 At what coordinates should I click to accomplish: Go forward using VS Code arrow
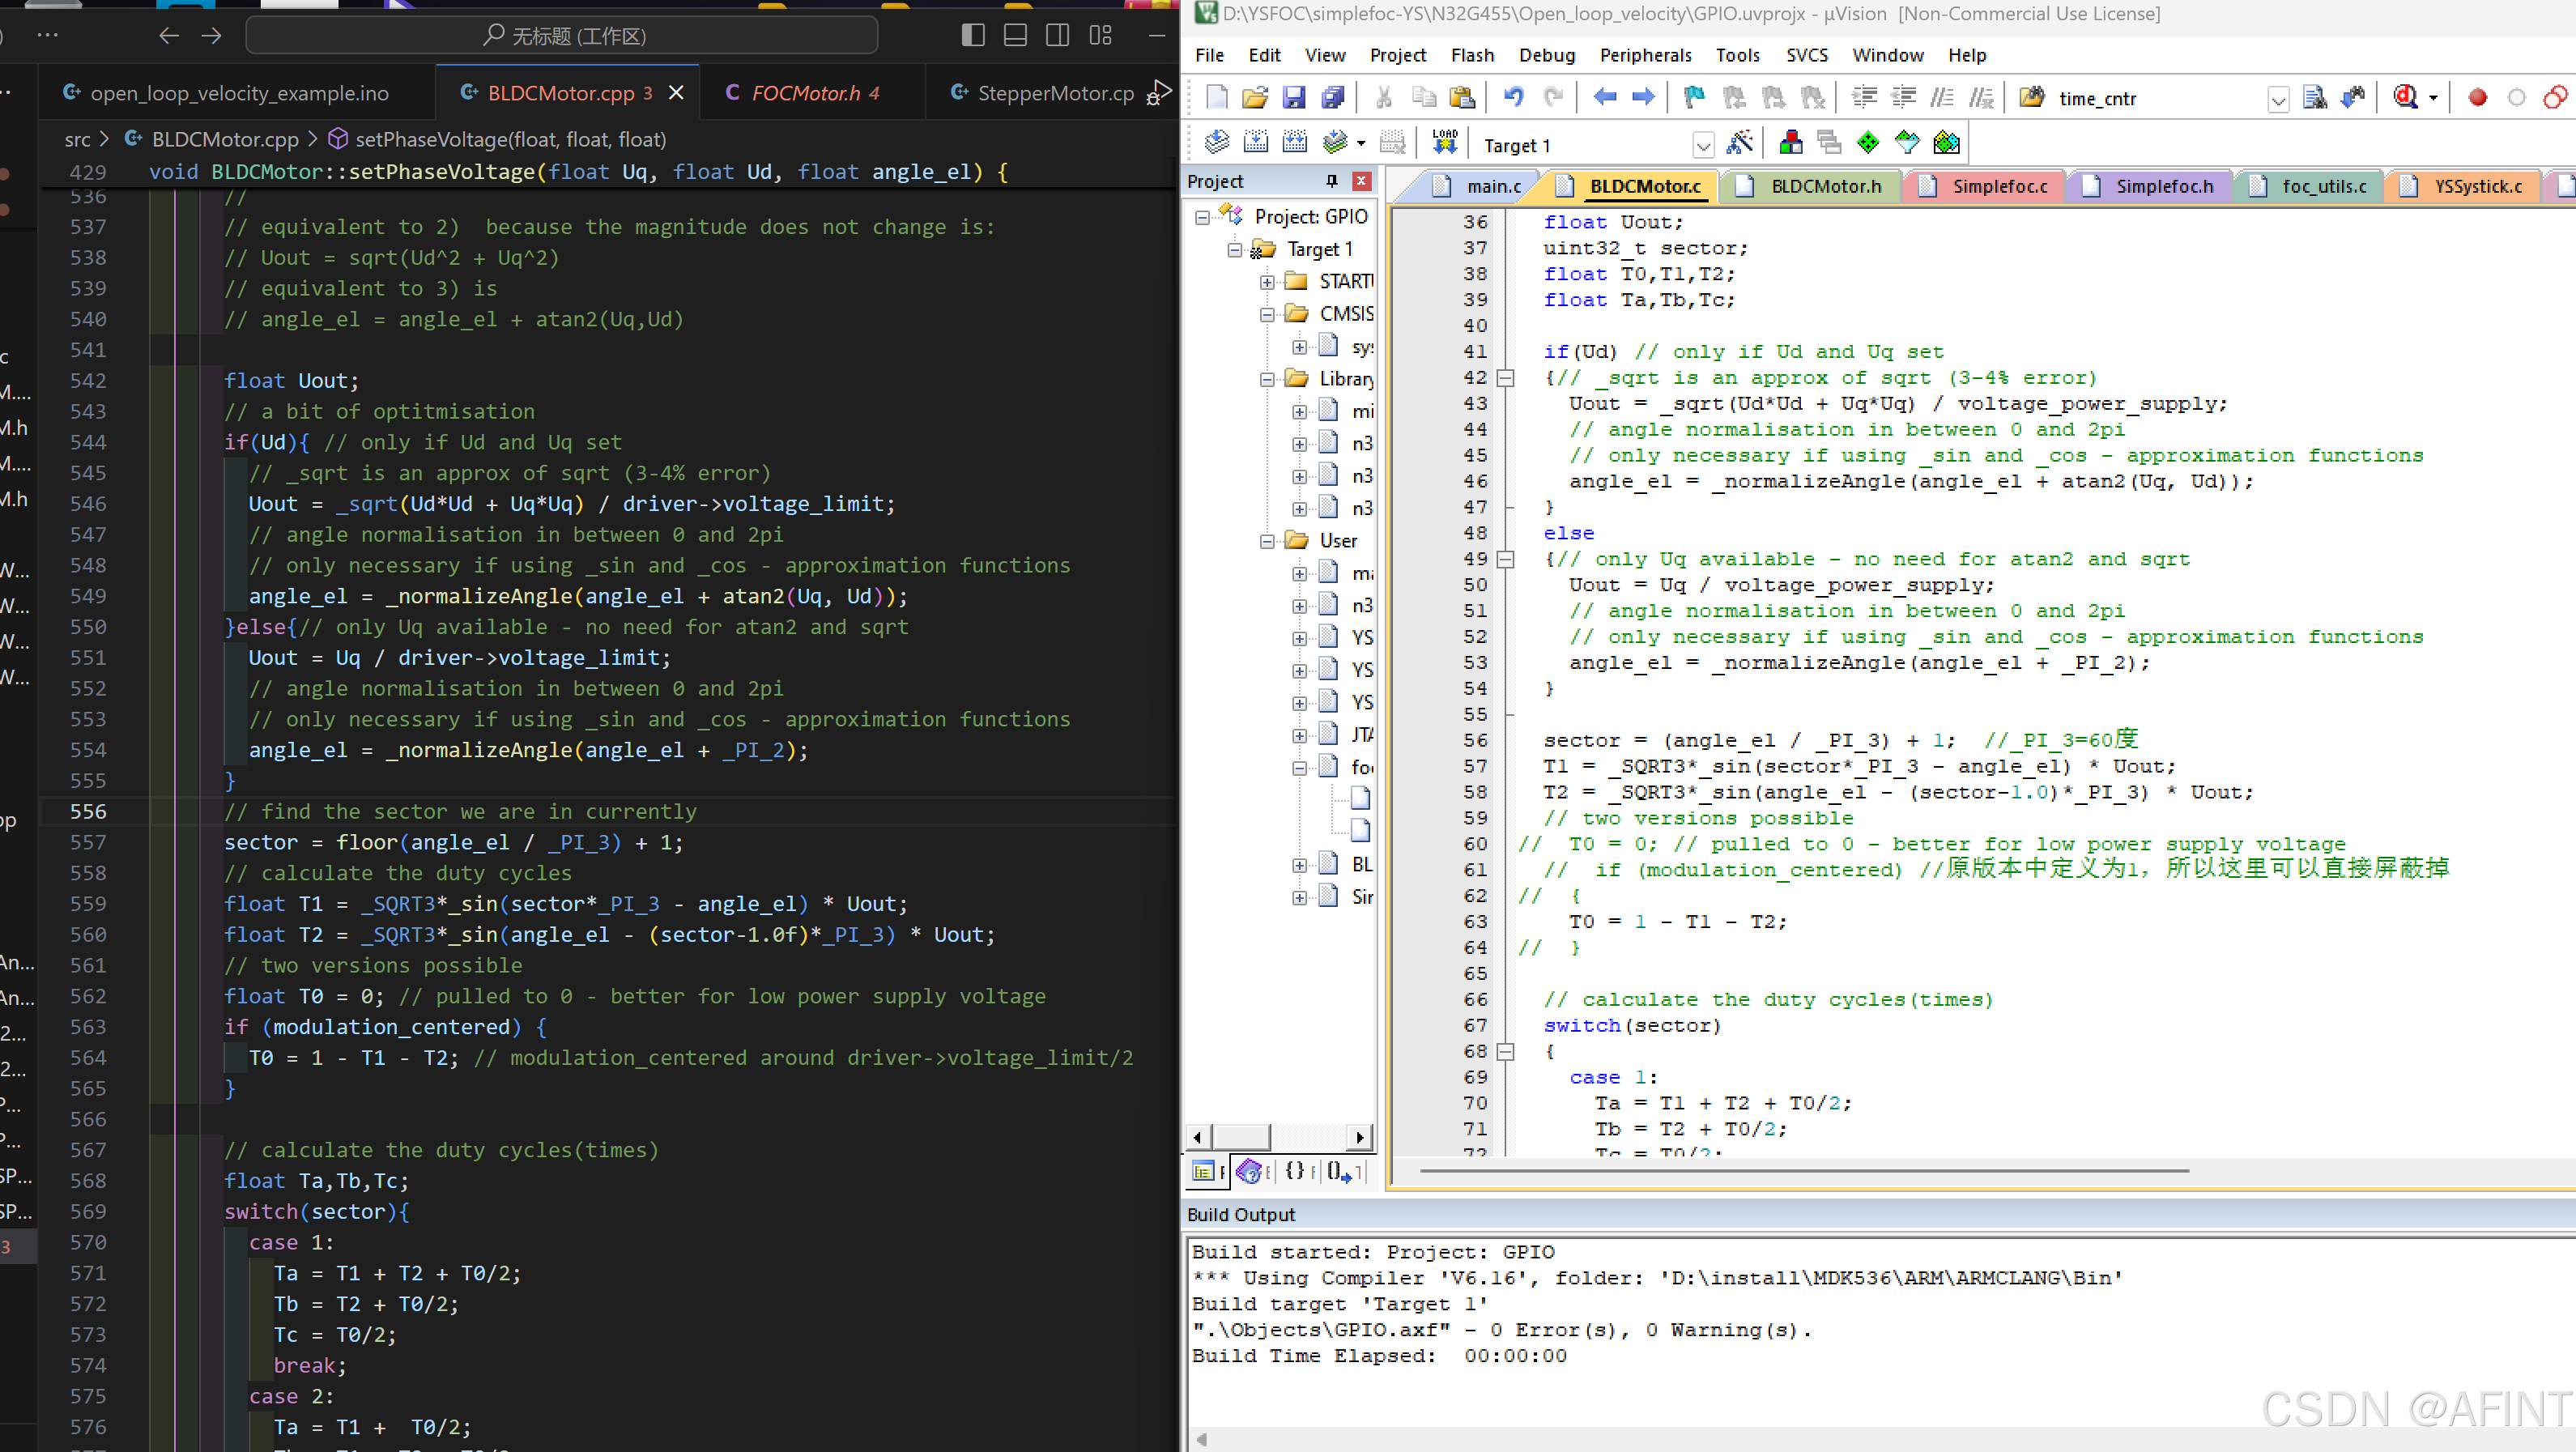point(211,35)
